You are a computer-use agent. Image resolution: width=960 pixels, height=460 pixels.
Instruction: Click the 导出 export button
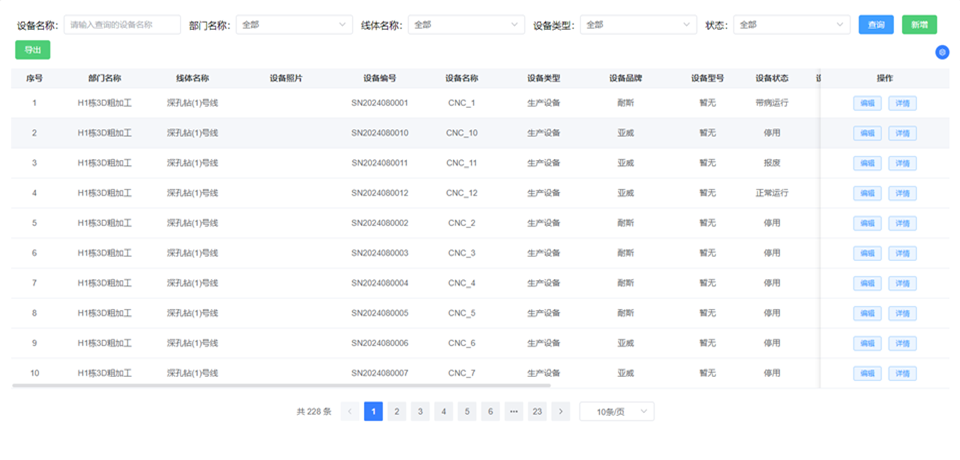tap(32, 50)
